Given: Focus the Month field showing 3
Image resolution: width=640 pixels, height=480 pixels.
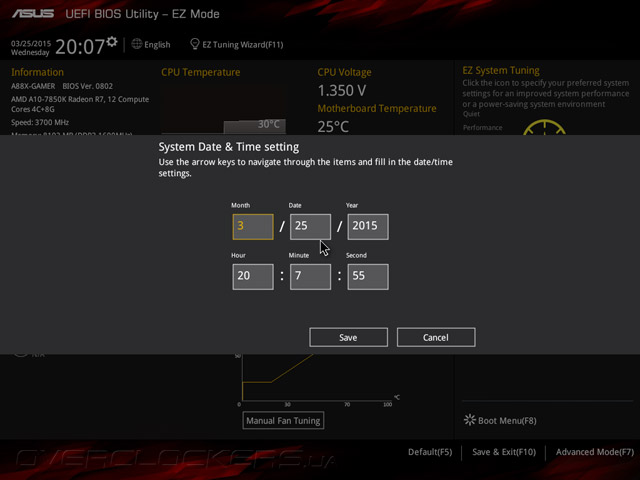Looking at the screenshot, I should [x=253, y=227].
